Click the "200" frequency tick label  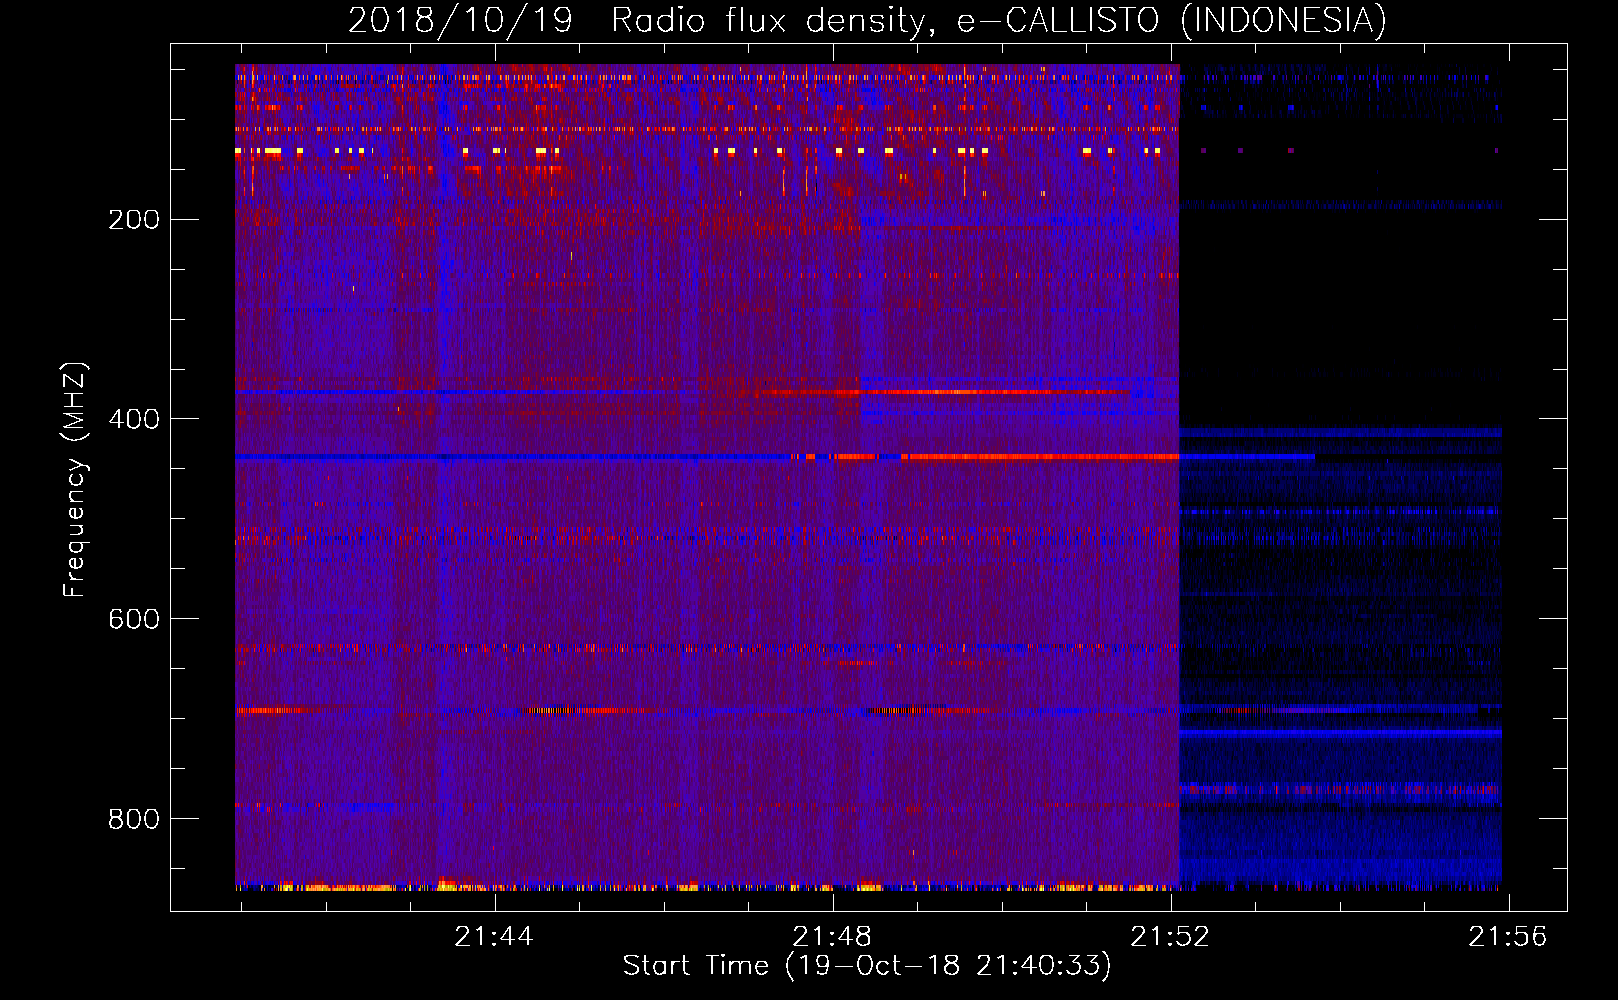[x=134, y=220]
